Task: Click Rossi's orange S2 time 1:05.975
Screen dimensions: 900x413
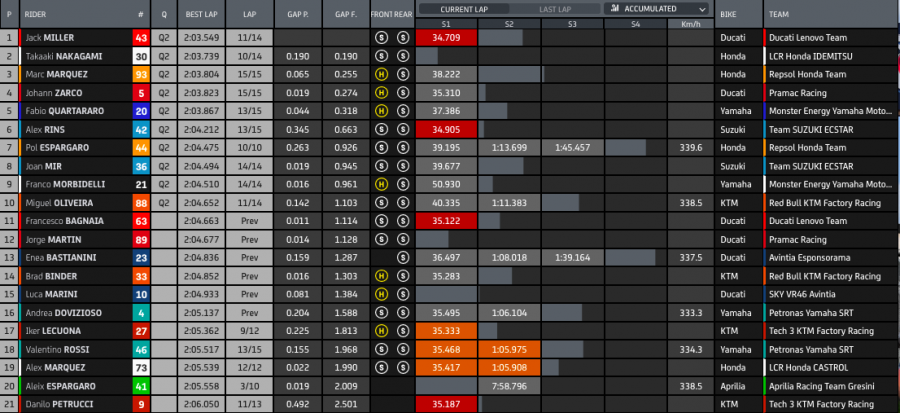Action: [x=510, y=350]
